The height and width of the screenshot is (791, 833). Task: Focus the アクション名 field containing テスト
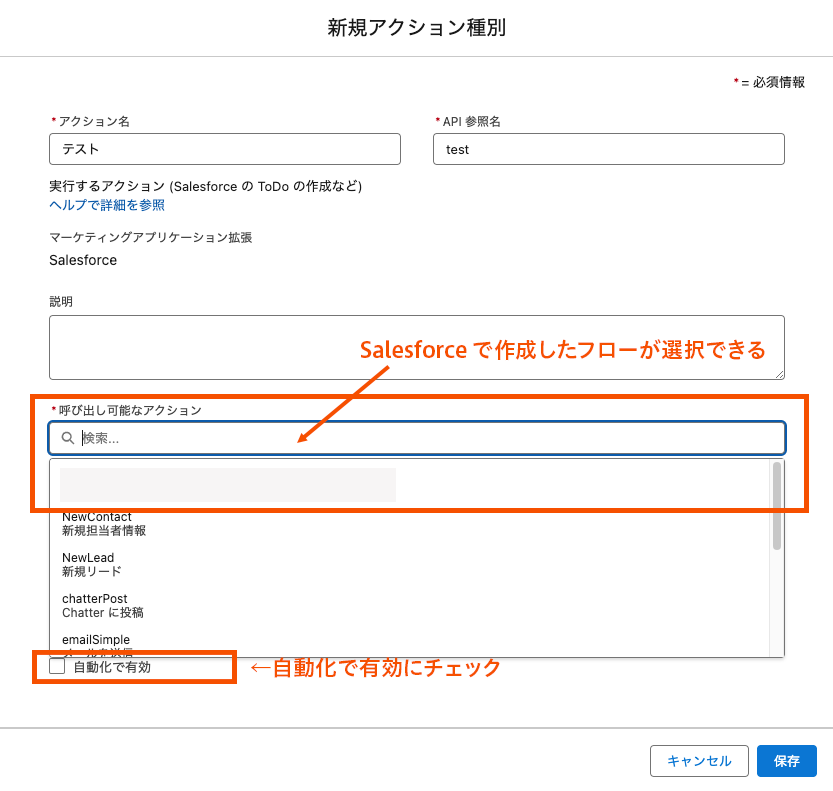[225, 149]
